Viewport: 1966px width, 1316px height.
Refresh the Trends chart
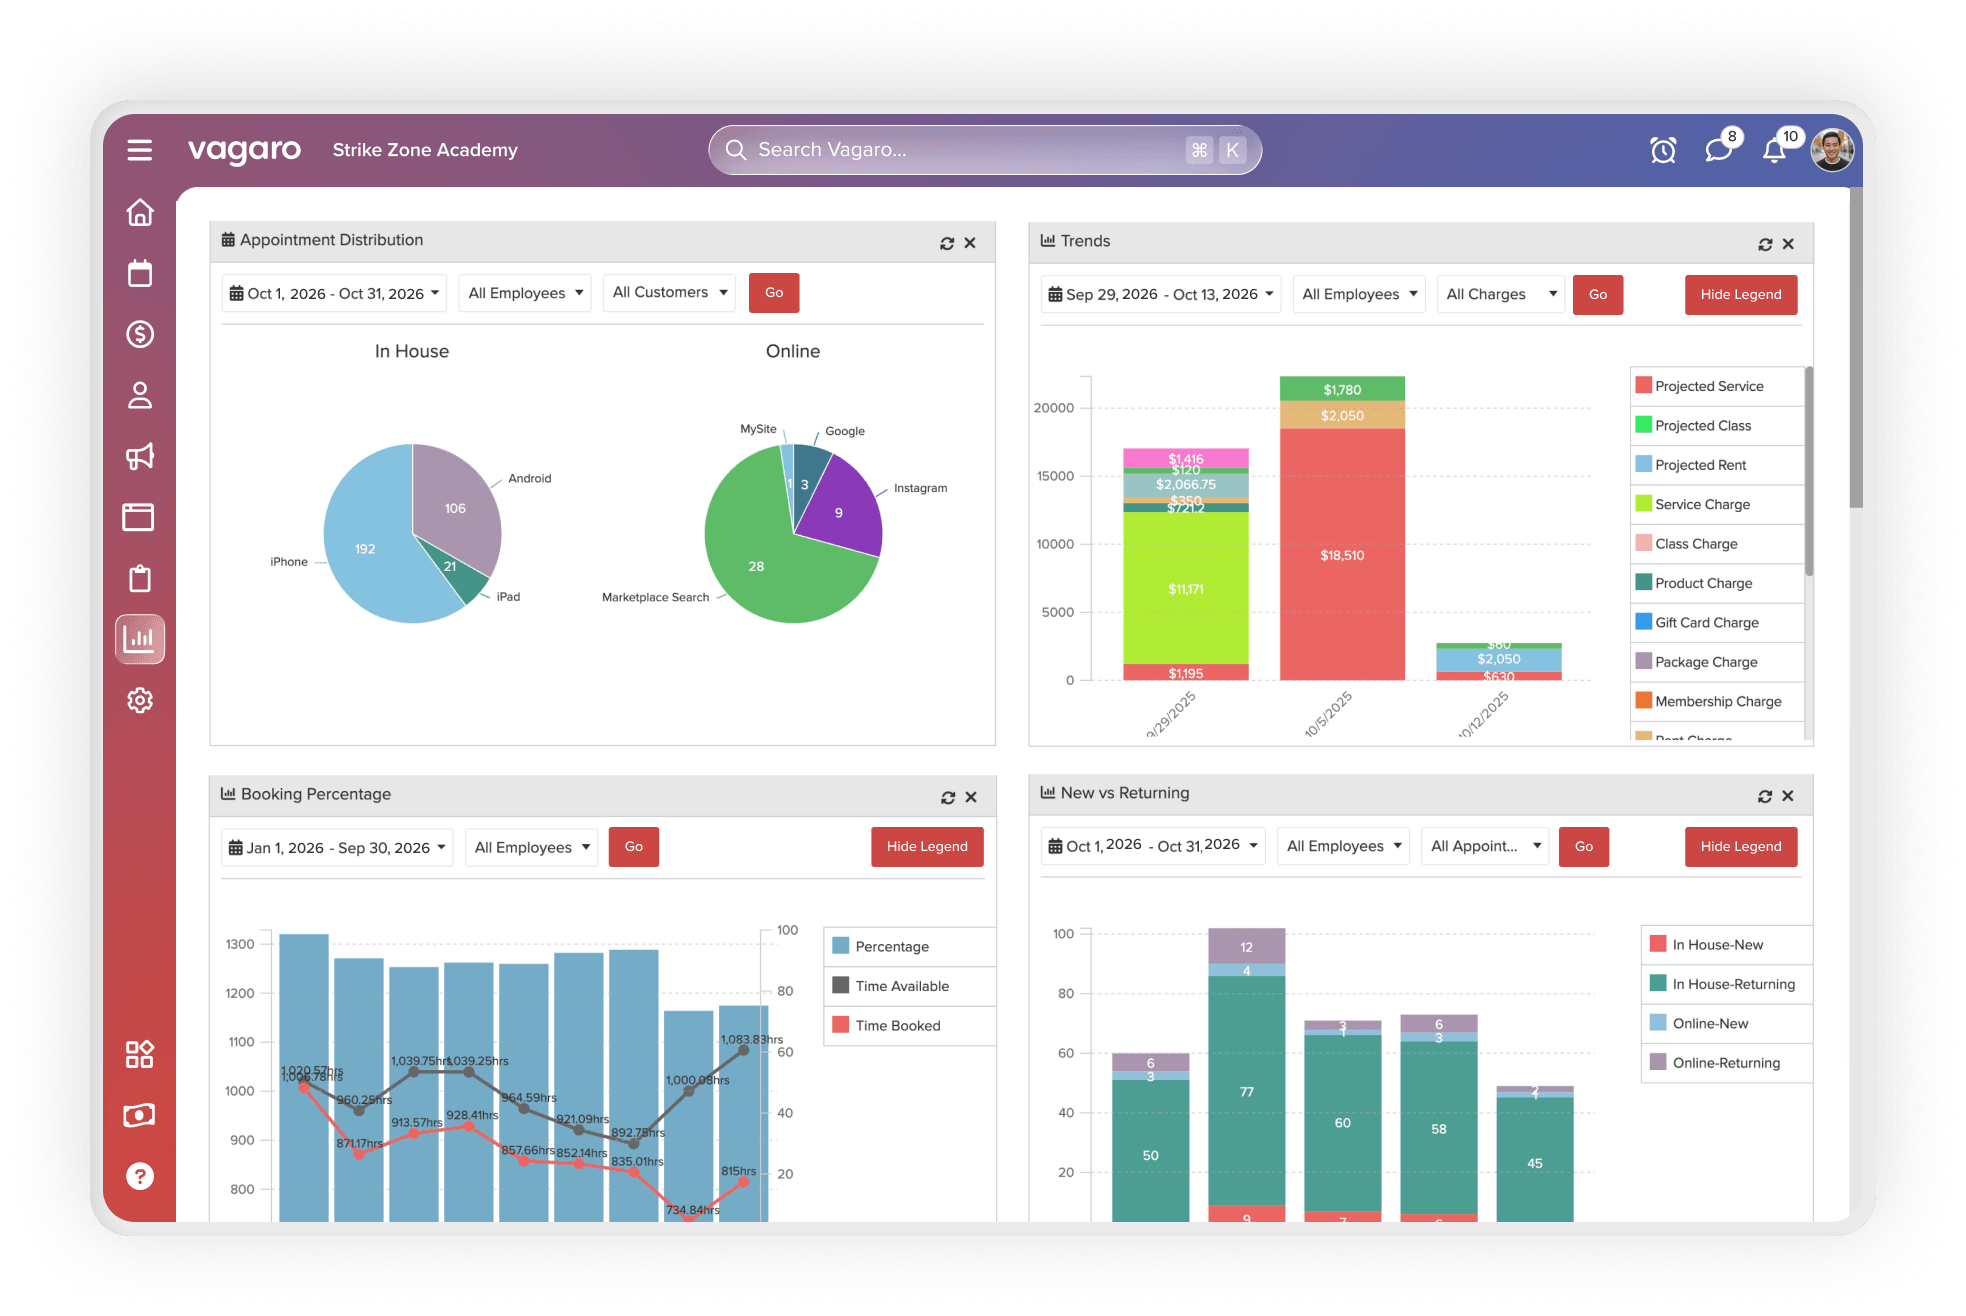1766,243
